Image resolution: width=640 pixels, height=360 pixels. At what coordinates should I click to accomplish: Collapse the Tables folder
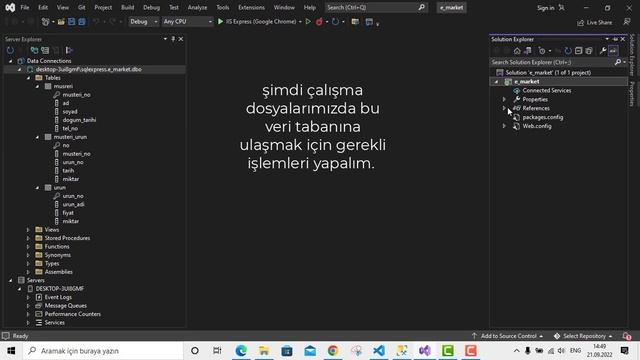[x=29, y=78]
